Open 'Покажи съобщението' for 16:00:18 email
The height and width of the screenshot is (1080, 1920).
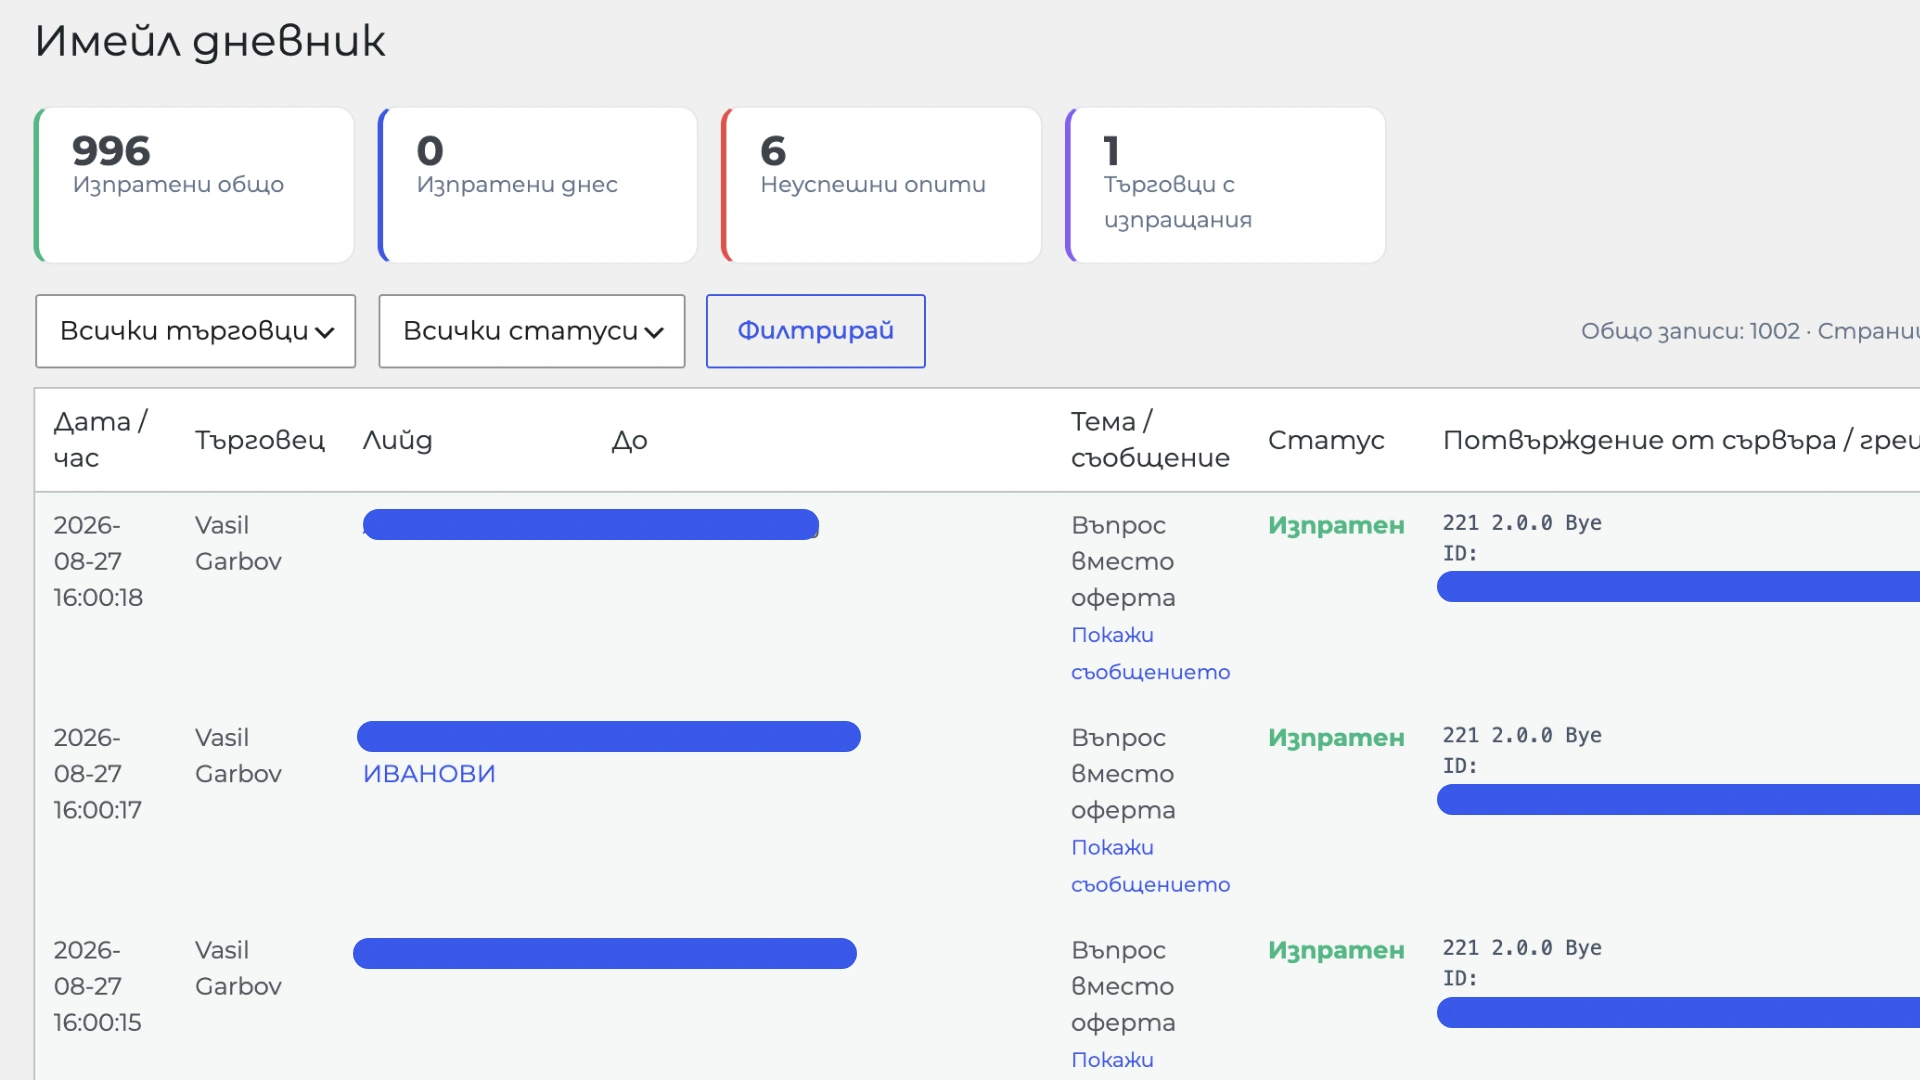1150,653
